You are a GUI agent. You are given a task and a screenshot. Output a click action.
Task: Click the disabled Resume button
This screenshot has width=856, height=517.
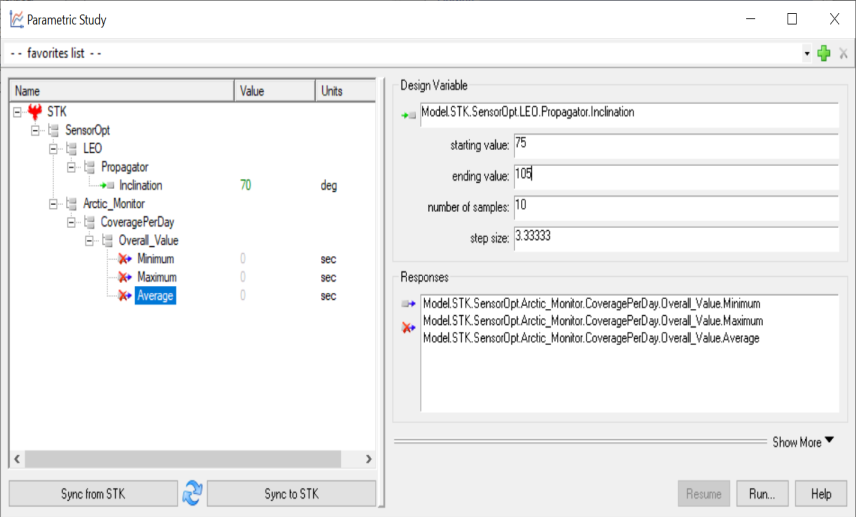coord(704,494)
